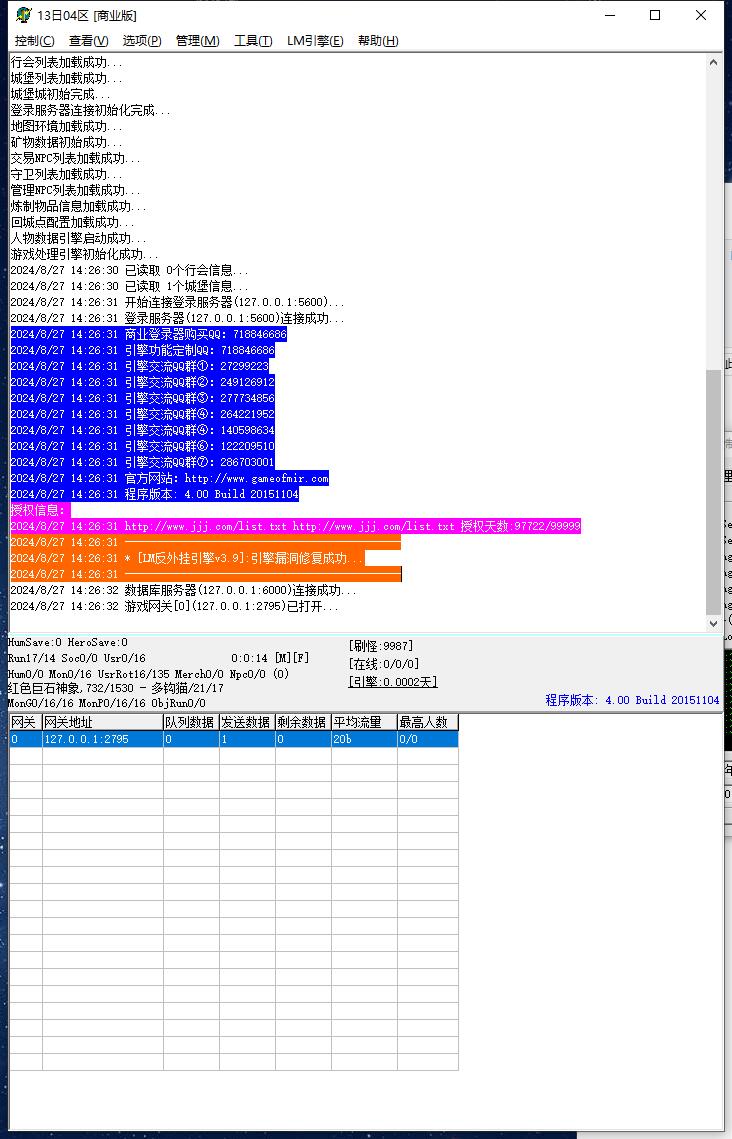This screenshot has width=732, height=1139.
Task: Click the 最高人数 column header
Action: pos(427,722)
